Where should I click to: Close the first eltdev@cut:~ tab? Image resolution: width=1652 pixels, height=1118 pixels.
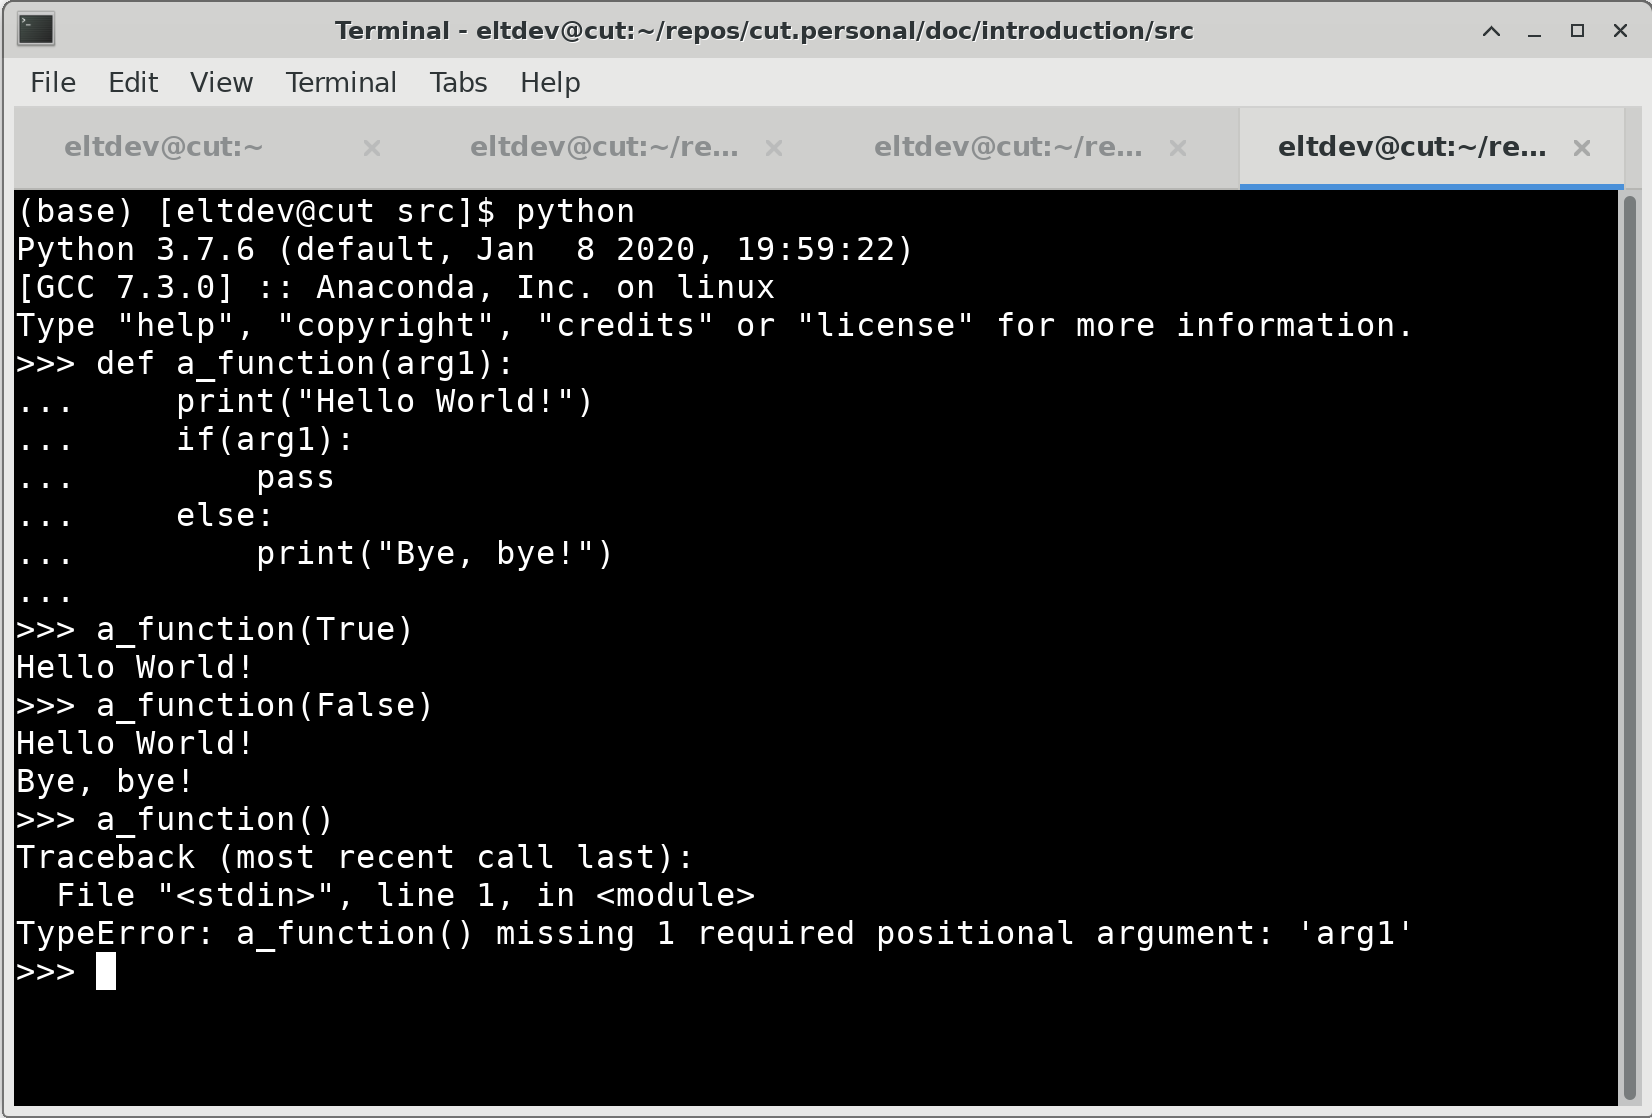pos(371,148)
